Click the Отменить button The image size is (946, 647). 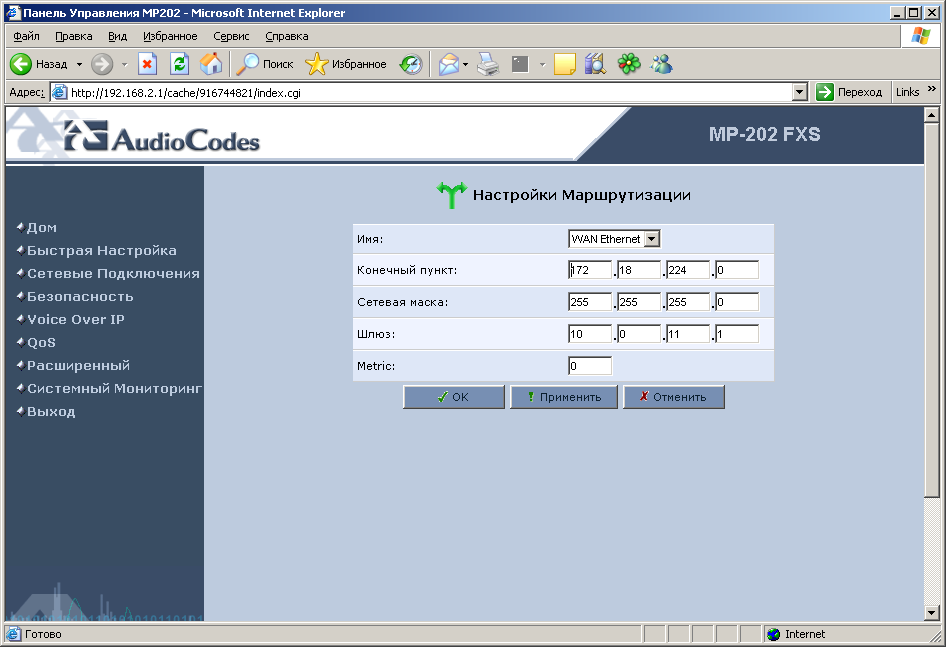coord(674,397)
